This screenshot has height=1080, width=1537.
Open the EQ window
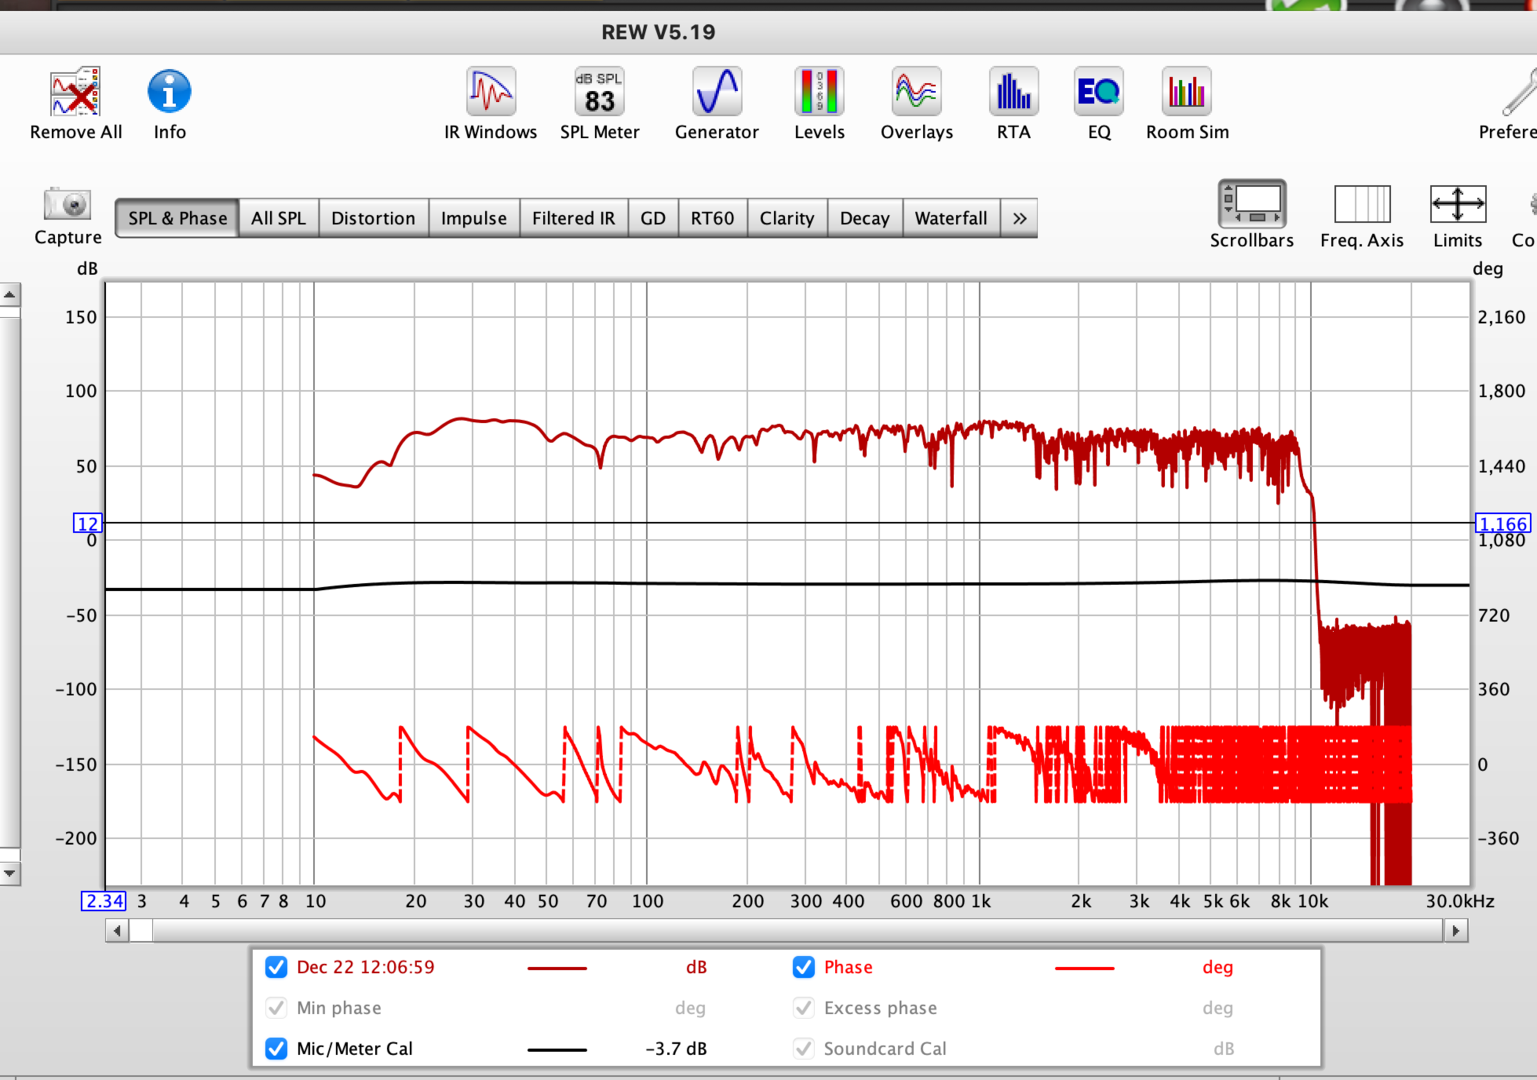click(x=1099, y=93)
